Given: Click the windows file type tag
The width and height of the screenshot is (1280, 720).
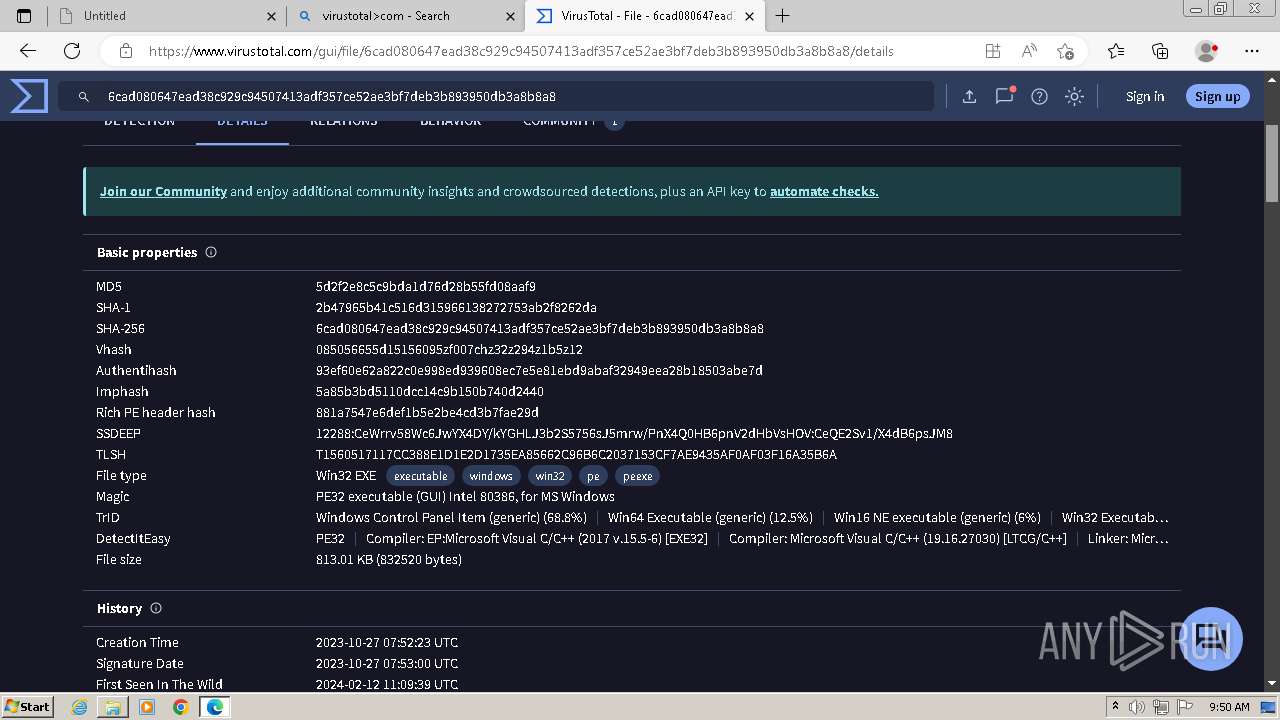Looking at the screenshot, I should (x=491, y=476).
